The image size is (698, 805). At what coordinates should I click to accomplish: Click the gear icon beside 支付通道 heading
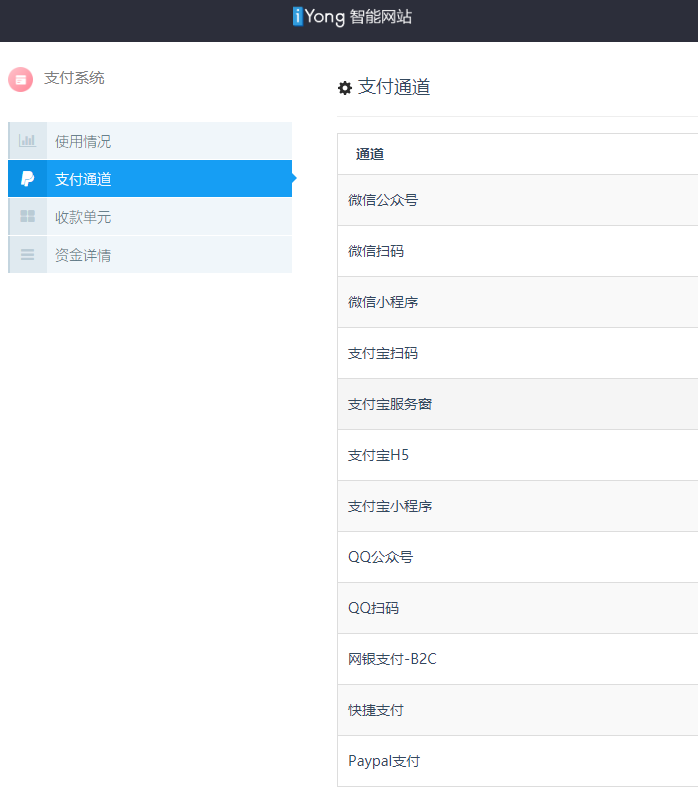[345, 88]
